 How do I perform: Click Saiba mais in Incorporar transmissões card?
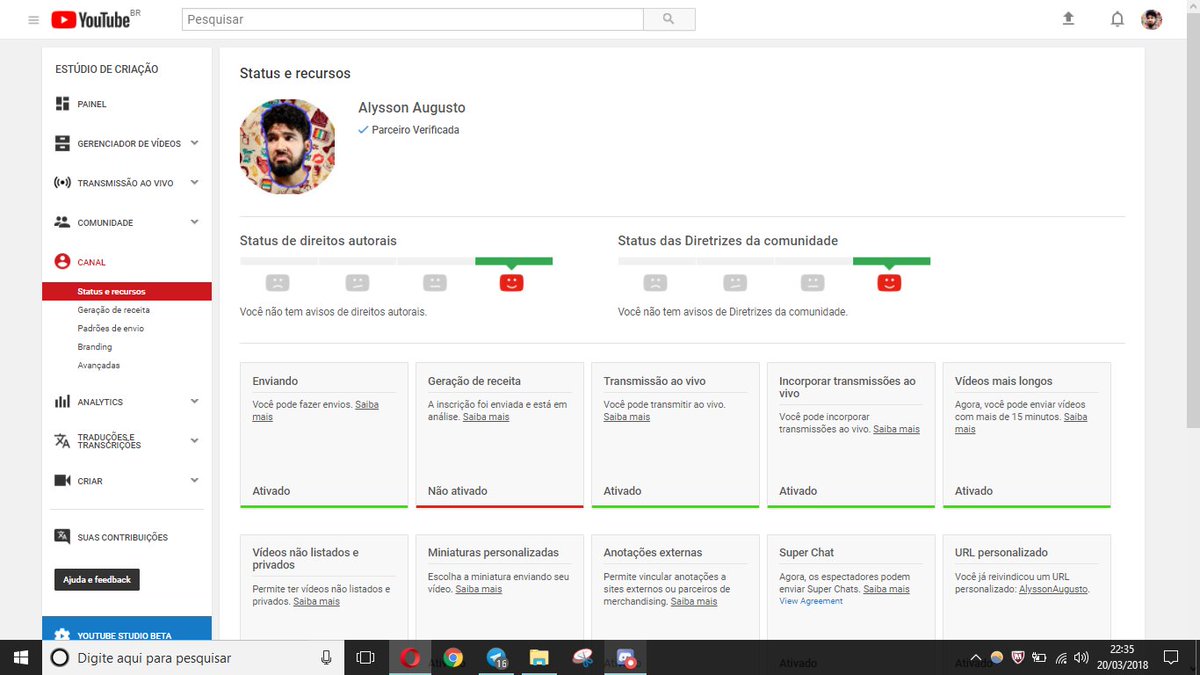click(896, 429)
